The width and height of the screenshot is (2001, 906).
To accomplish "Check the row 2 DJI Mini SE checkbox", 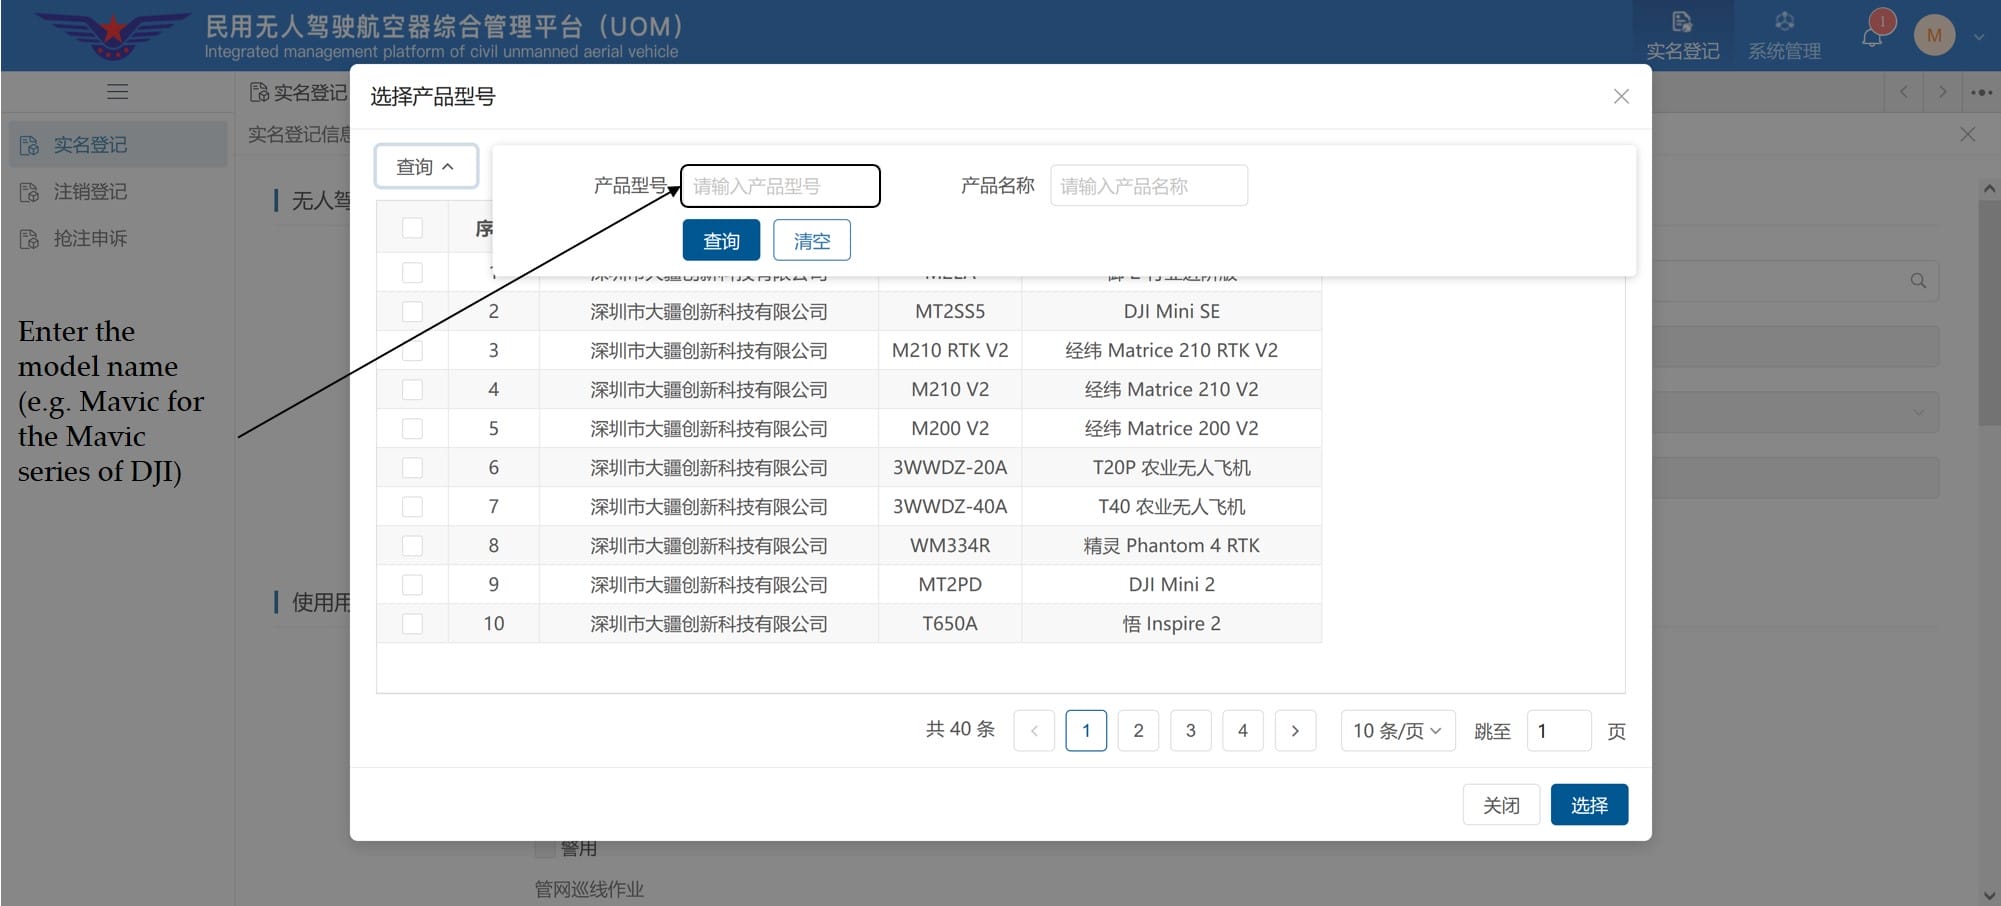I will click(412, 312).
